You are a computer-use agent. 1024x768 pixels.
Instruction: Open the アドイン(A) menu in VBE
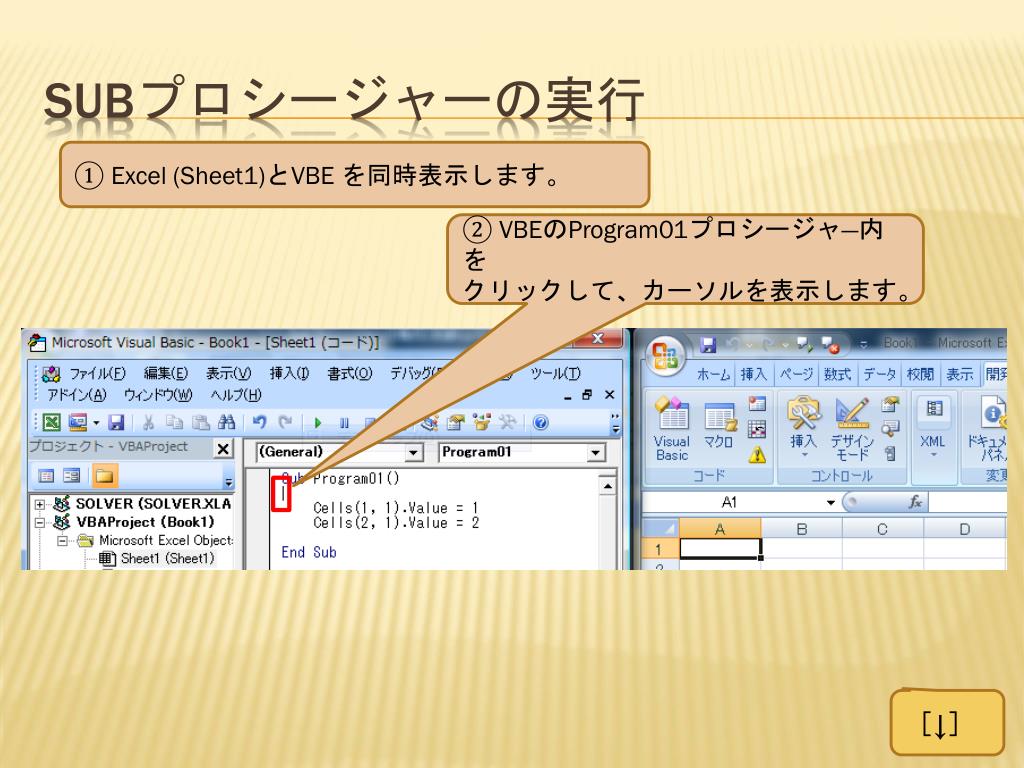[x=76, y=395]
